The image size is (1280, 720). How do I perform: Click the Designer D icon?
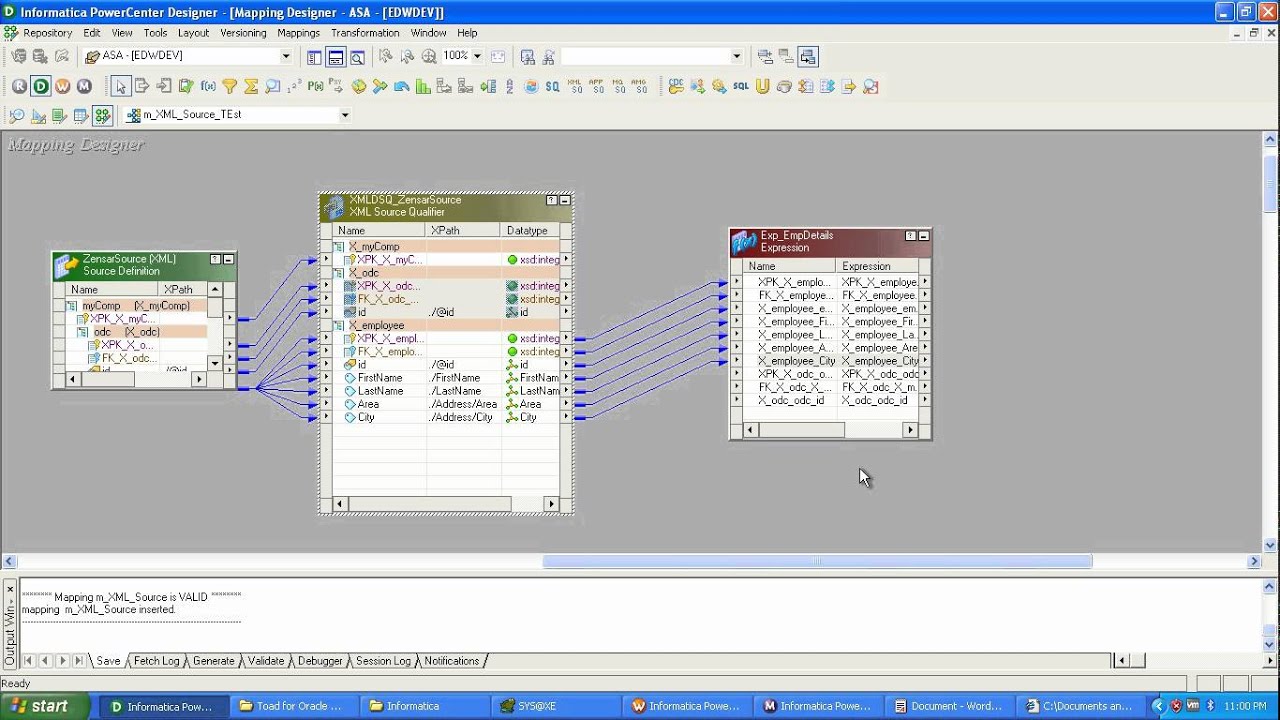click(41, 86)
